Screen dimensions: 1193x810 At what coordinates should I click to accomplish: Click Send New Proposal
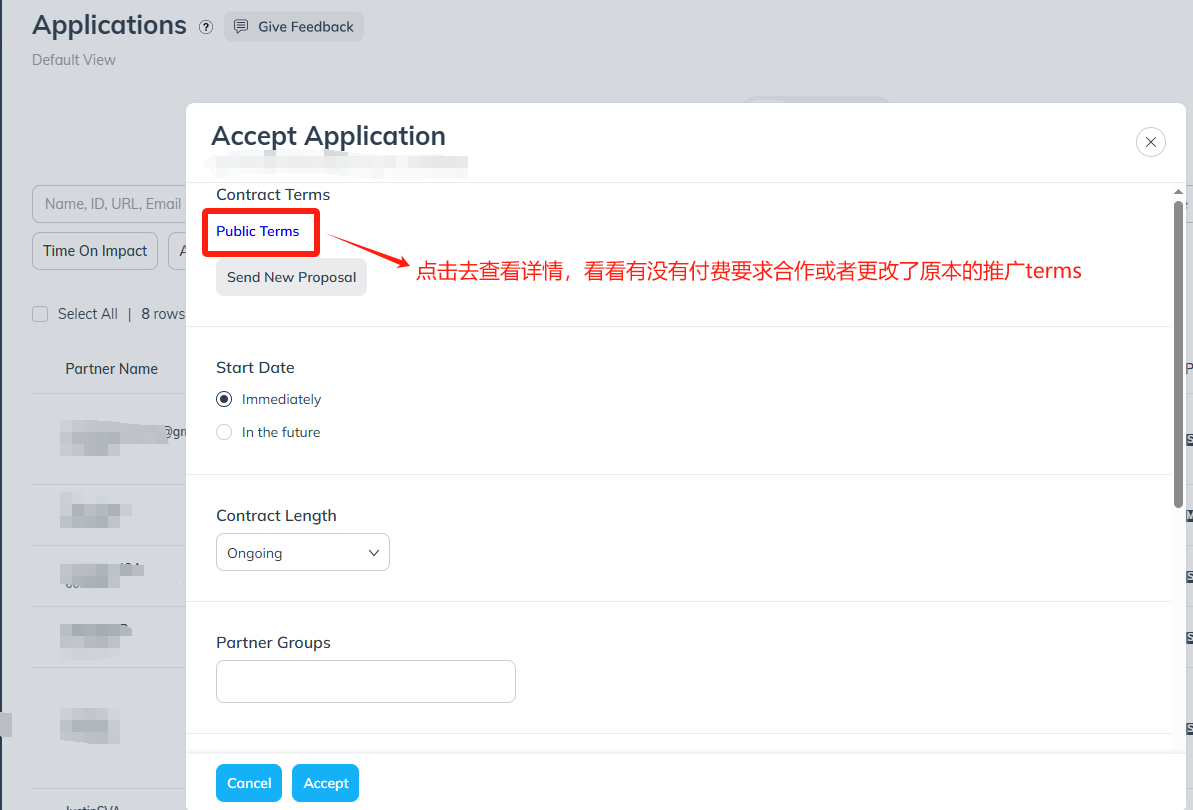(x=290, y=277)
